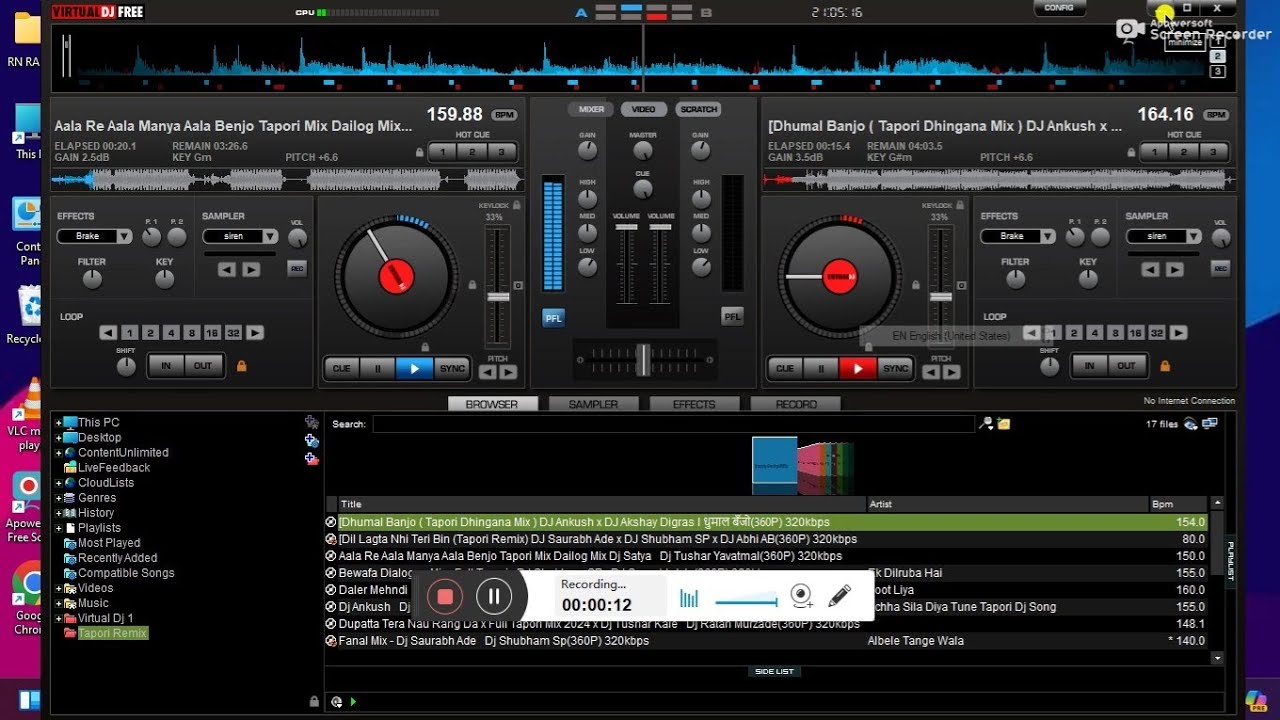Click in the browser Search field

tap(673, 424)
